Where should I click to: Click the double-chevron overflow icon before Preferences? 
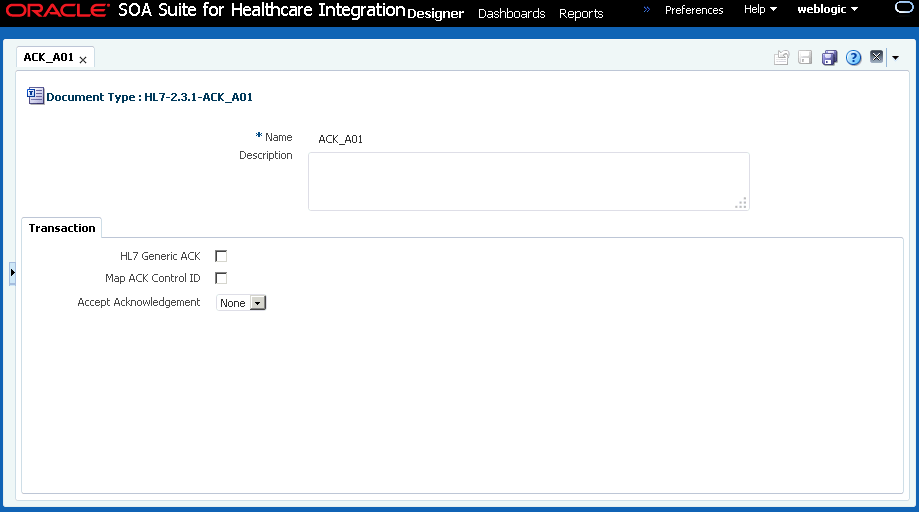click(x=646, y=9)
